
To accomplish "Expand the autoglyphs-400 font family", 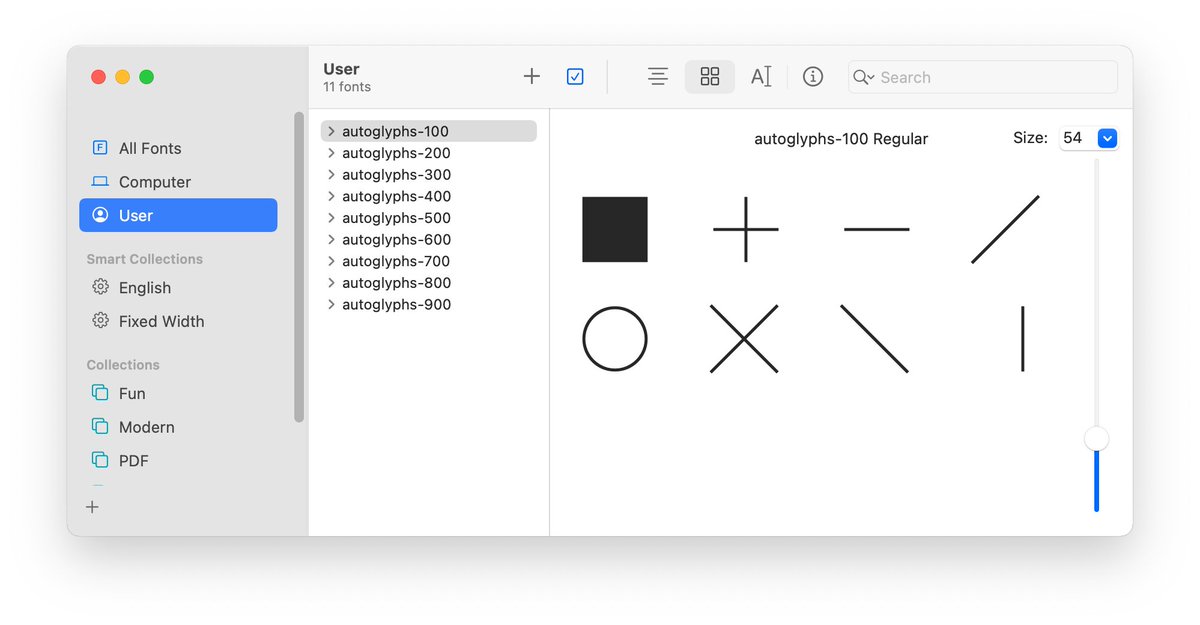I will coord(331,196).
